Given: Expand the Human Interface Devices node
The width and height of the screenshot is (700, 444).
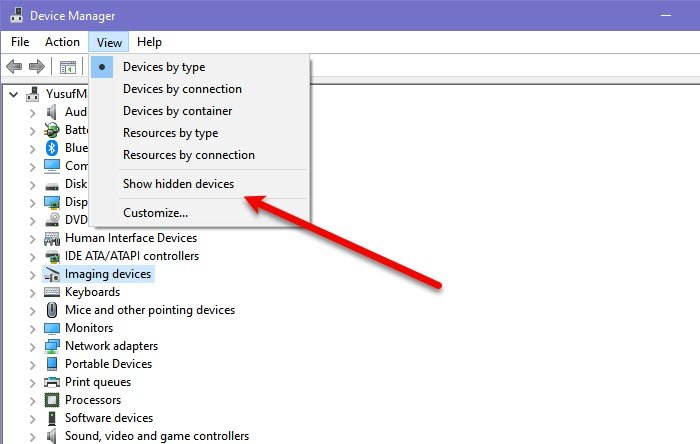Looking at the screenshot, I should click(32, 239).
